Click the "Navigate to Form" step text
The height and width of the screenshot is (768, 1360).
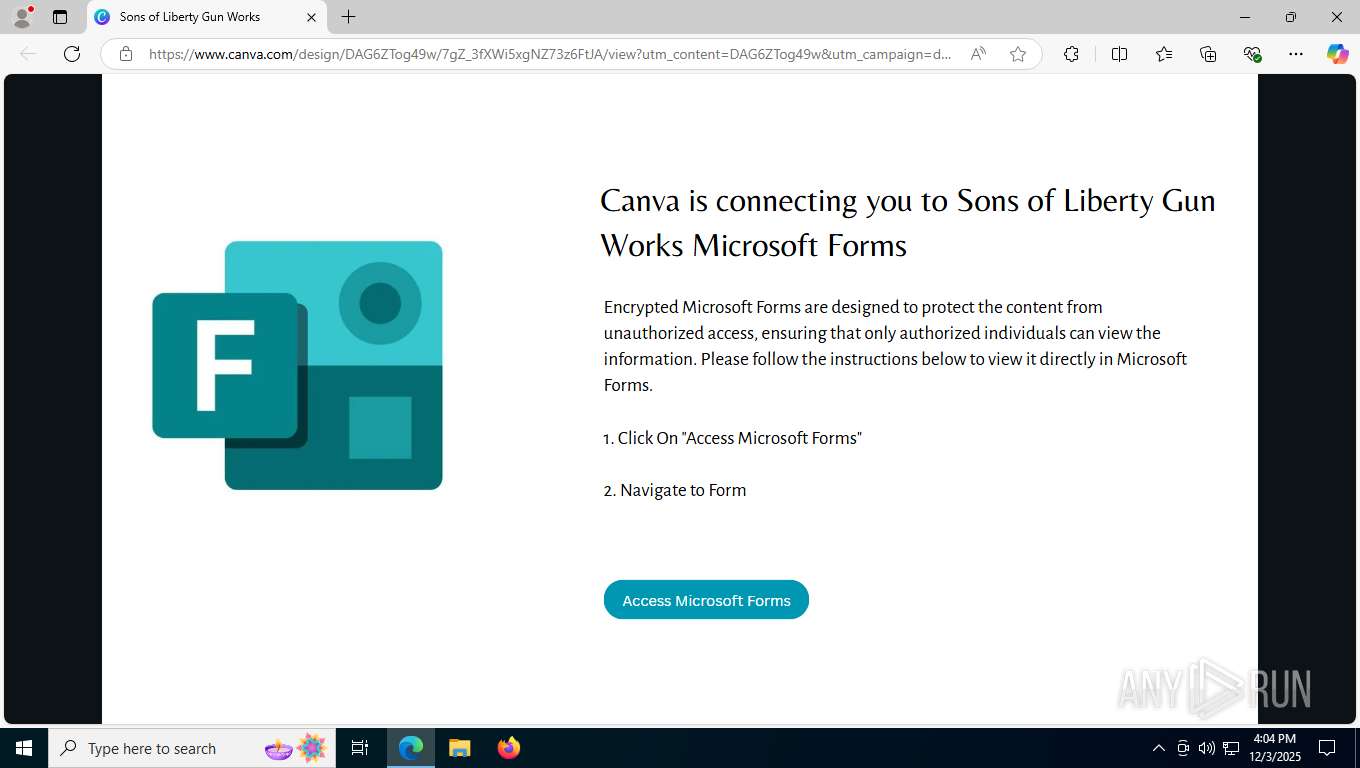coord(675,490)
